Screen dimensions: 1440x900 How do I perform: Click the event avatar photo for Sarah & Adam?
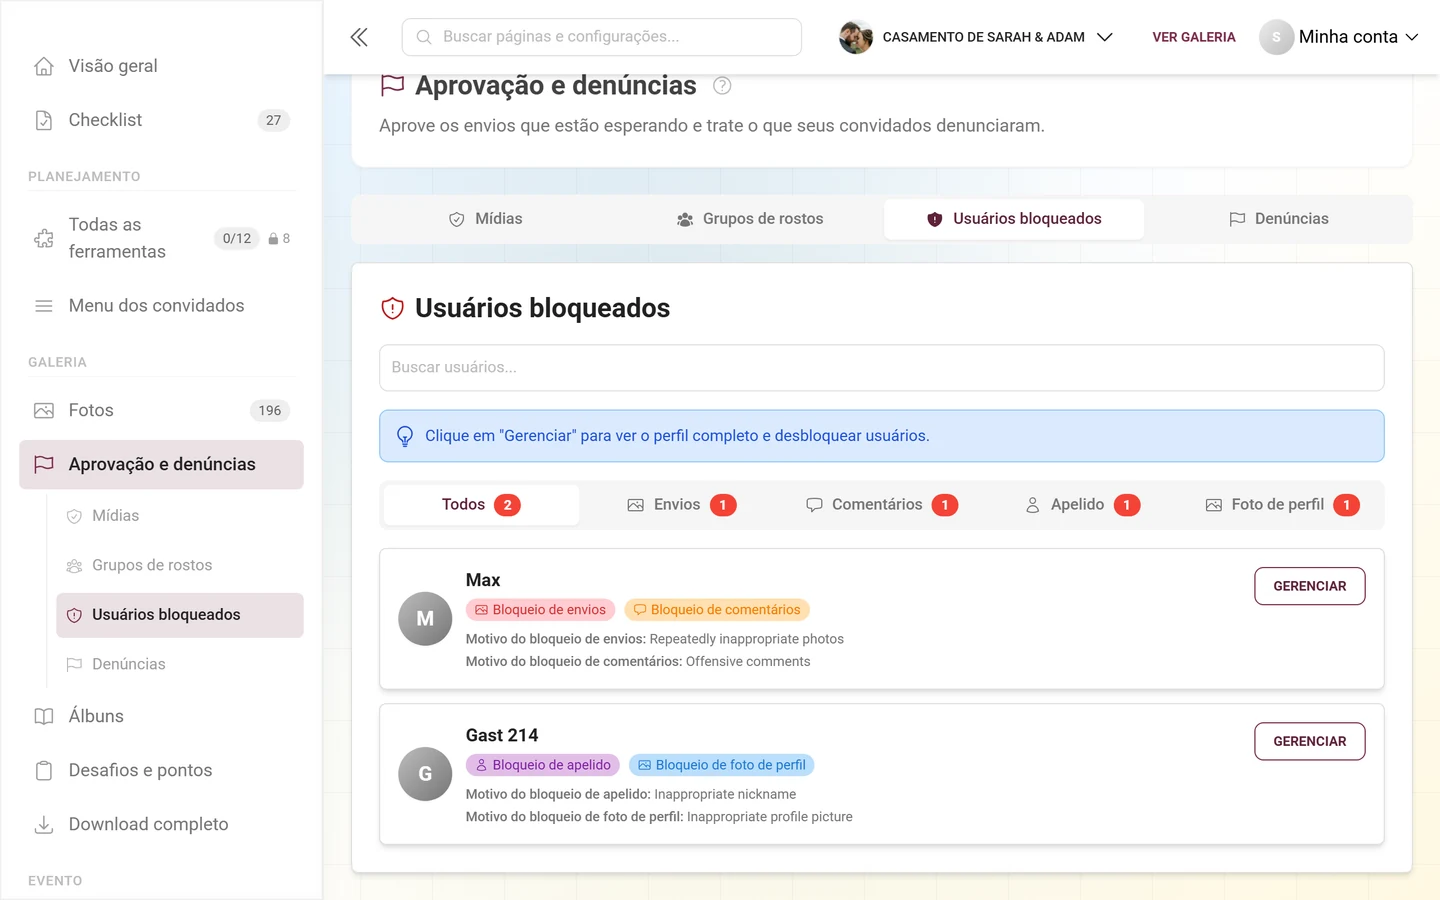pos(856,37)
